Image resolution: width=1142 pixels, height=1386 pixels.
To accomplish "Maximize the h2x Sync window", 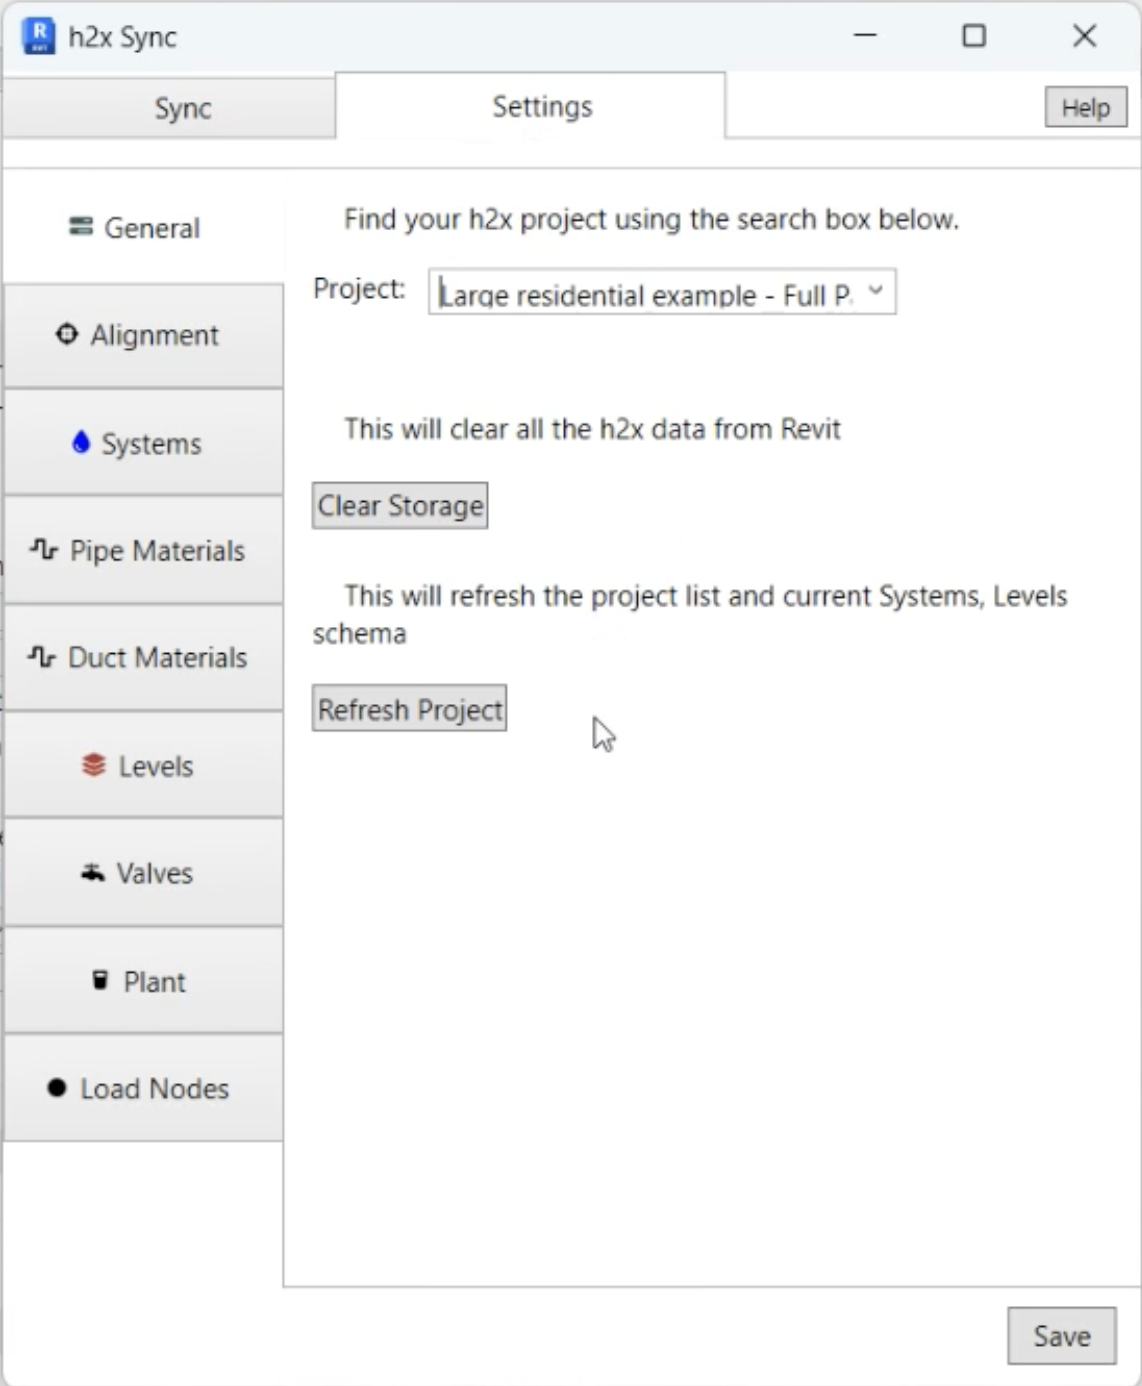I will point(973,36).
